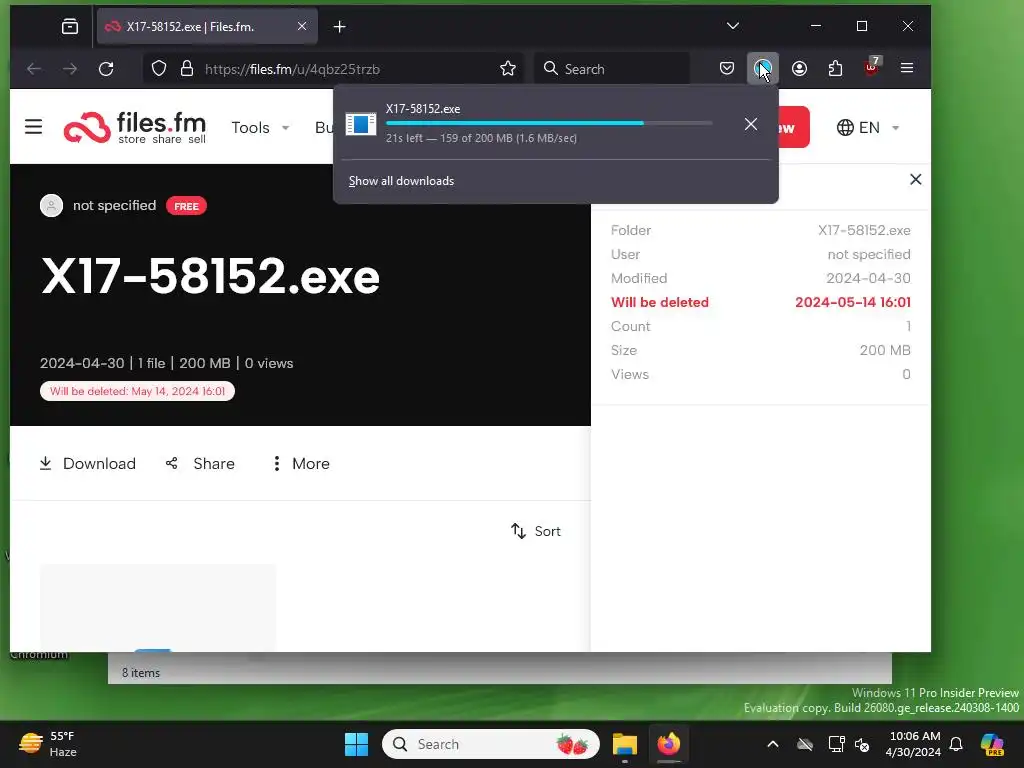Close the file details side panel
The height and width of the screenshot is (768, 1024).
click(916, 180)
